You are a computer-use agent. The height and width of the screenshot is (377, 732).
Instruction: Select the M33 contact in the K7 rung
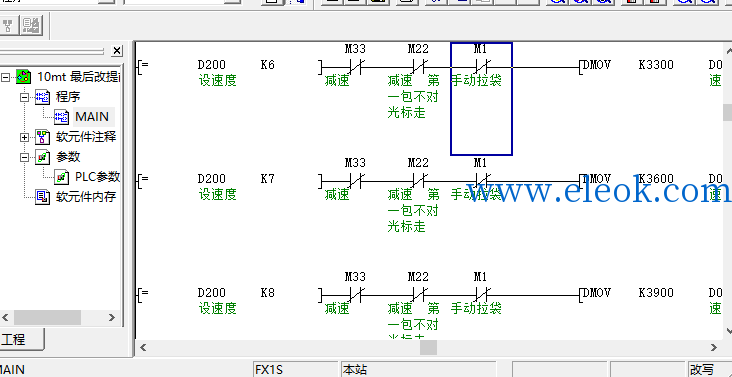[355, 181]
